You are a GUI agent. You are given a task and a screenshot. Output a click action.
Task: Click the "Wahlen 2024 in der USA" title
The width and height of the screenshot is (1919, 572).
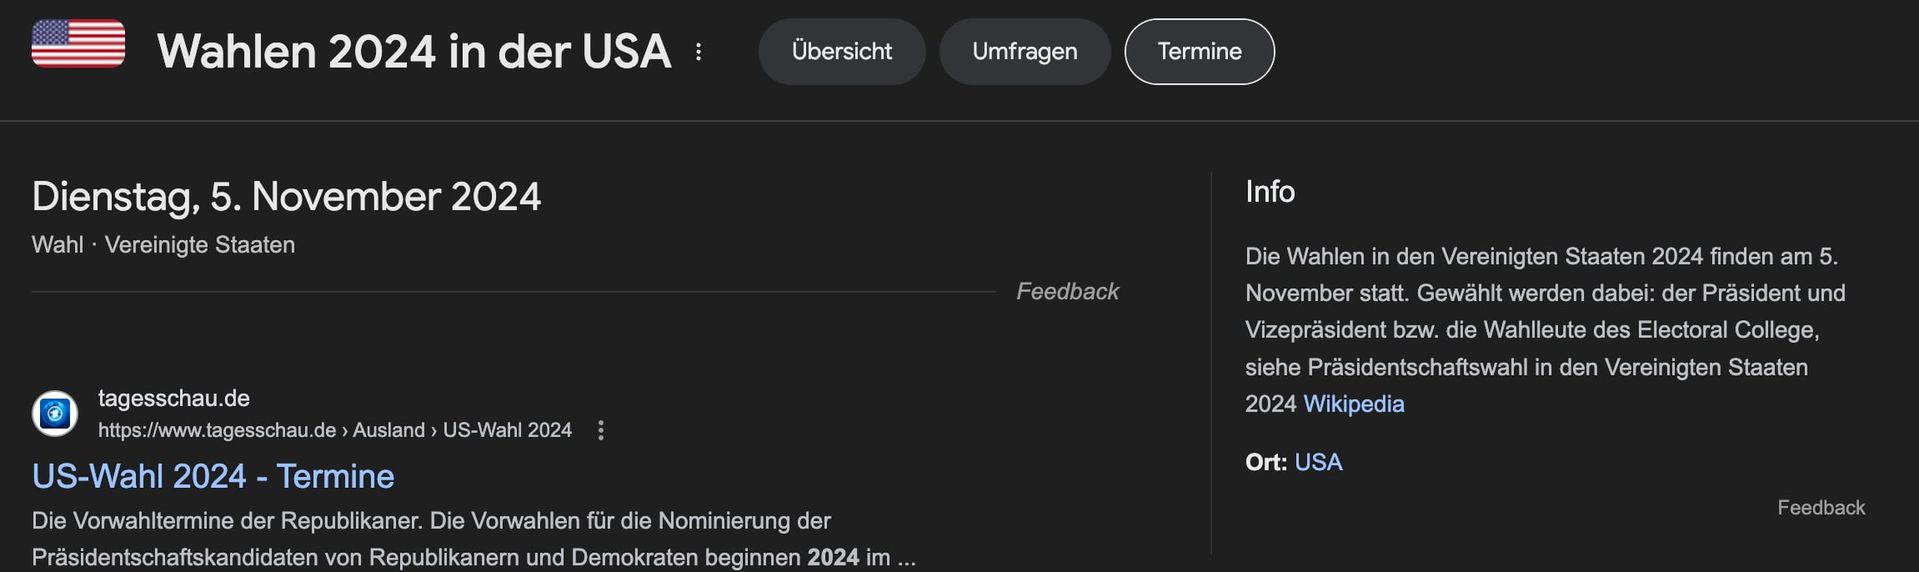pos(414,52)
